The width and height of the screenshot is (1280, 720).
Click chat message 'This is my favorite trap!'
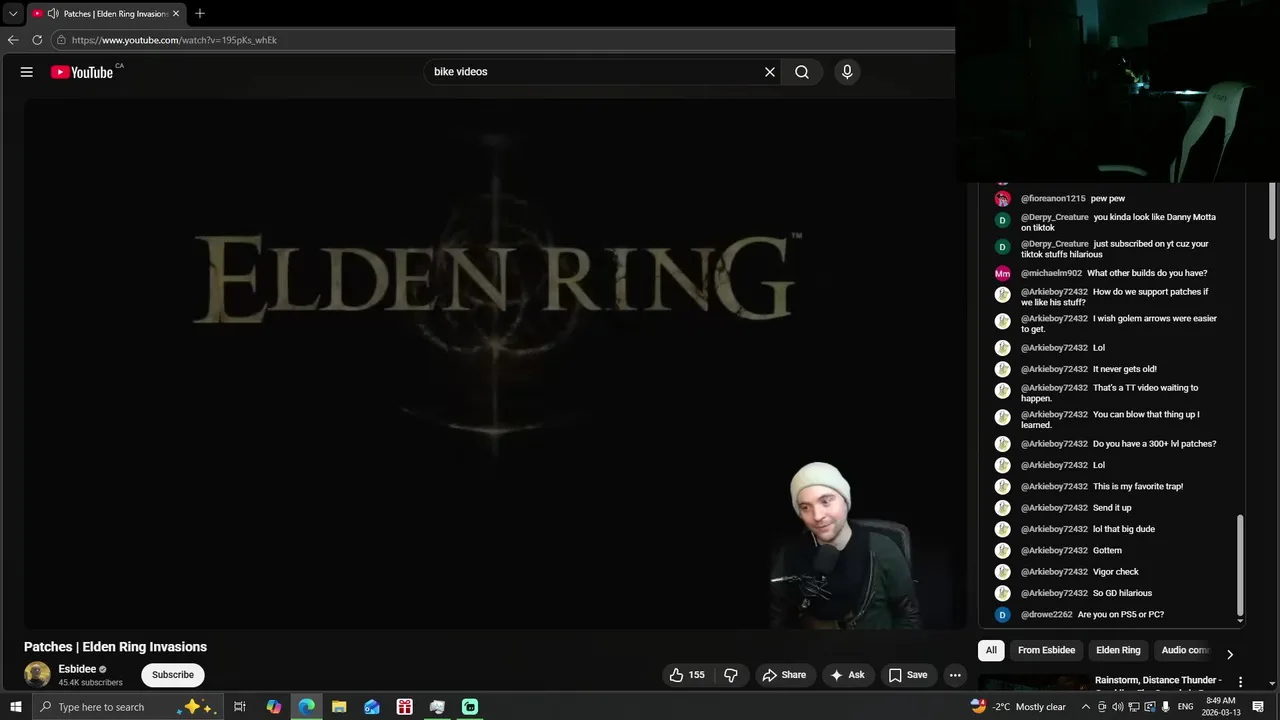click(x=1138, y=487)
